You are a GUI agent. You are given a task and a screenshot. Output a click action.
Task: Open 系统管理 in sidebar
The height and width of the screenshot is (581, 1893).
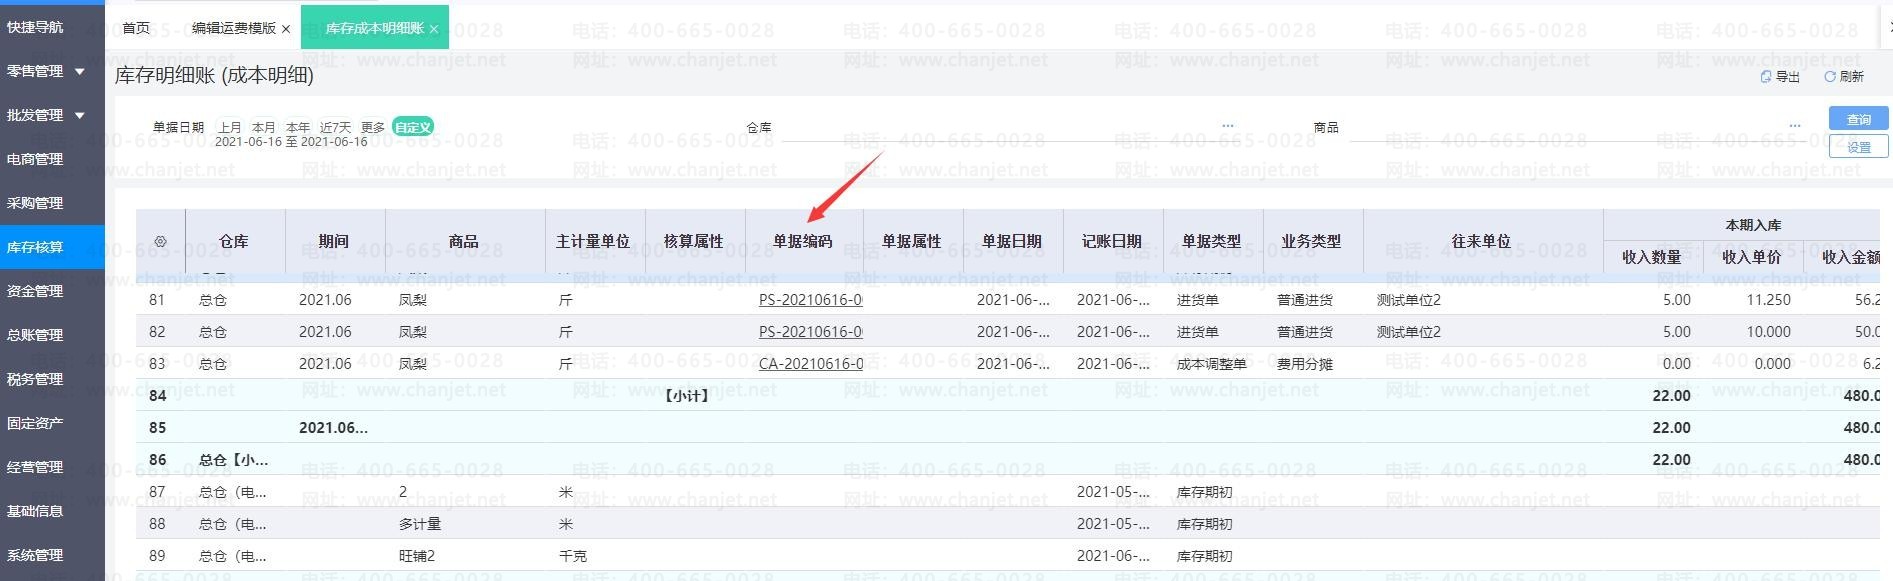coord(35,555)
